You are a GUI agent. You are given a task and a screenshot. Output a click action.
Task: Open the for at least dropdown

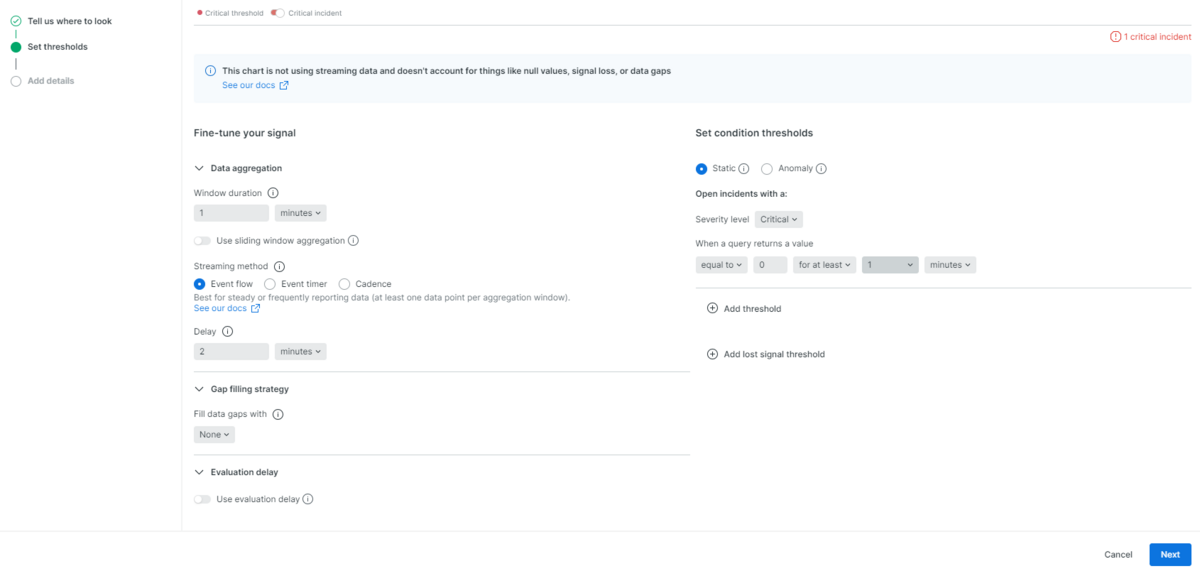[825, 265]
